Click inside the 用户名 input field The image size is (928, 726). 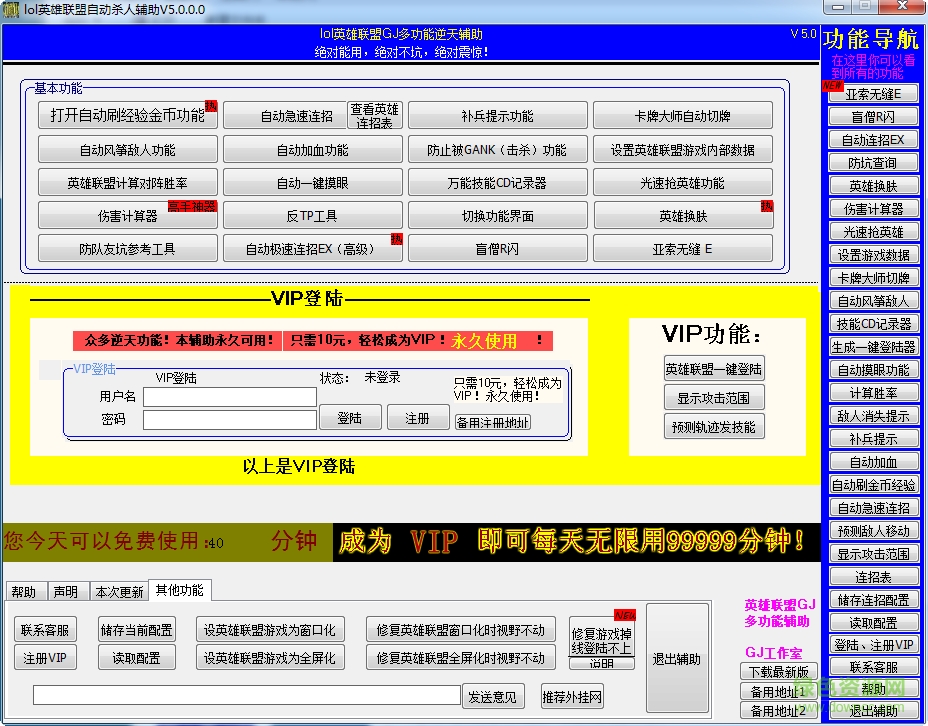click(230, 397)
